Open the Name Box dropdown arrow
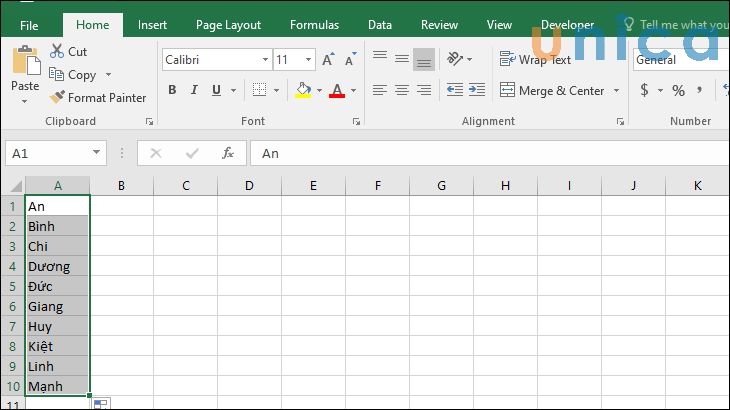The width and height of the screenshot is (730, 410). coord(97,153)
